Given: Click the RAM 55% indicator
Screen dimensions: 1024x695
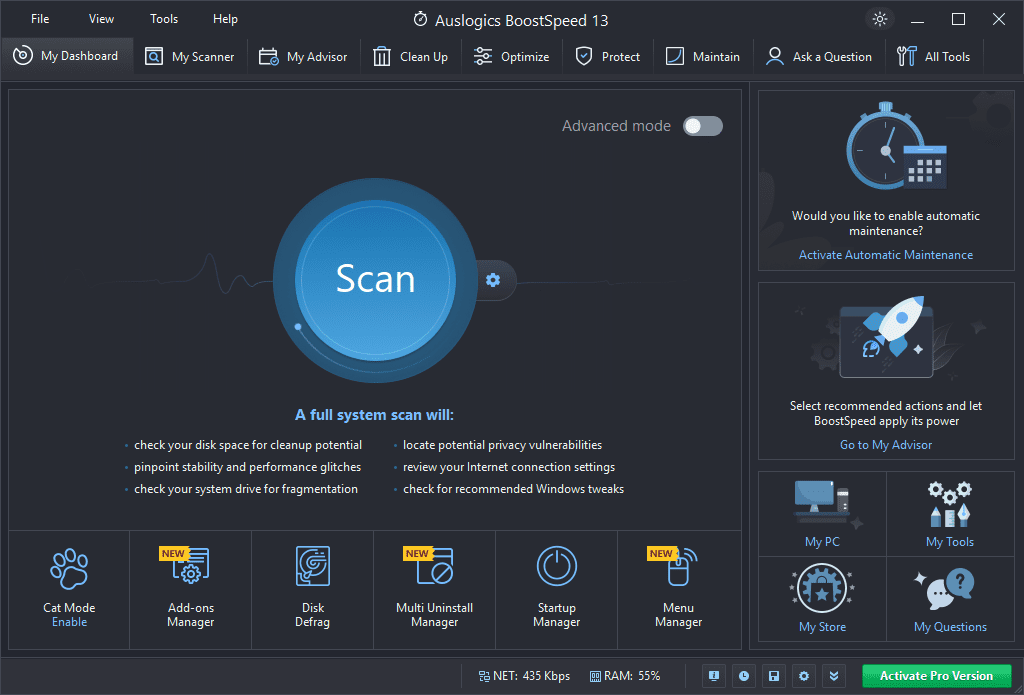Looking at the screenshot, I should tap(625, 676).
